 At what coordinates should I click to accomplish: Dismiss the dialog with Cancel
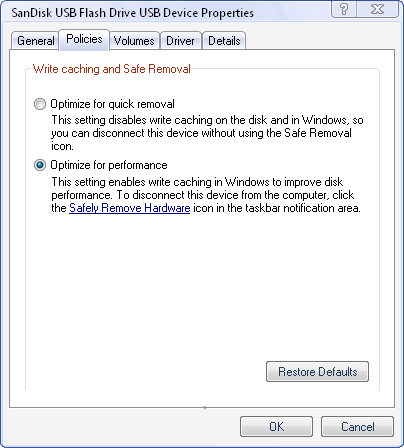coord(357,426)
